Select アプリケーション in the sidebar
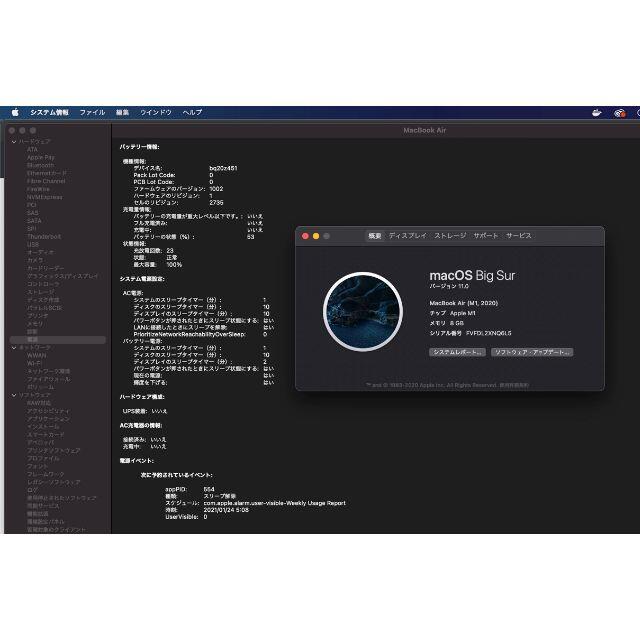The image size is (640, 640). point(49,419)
